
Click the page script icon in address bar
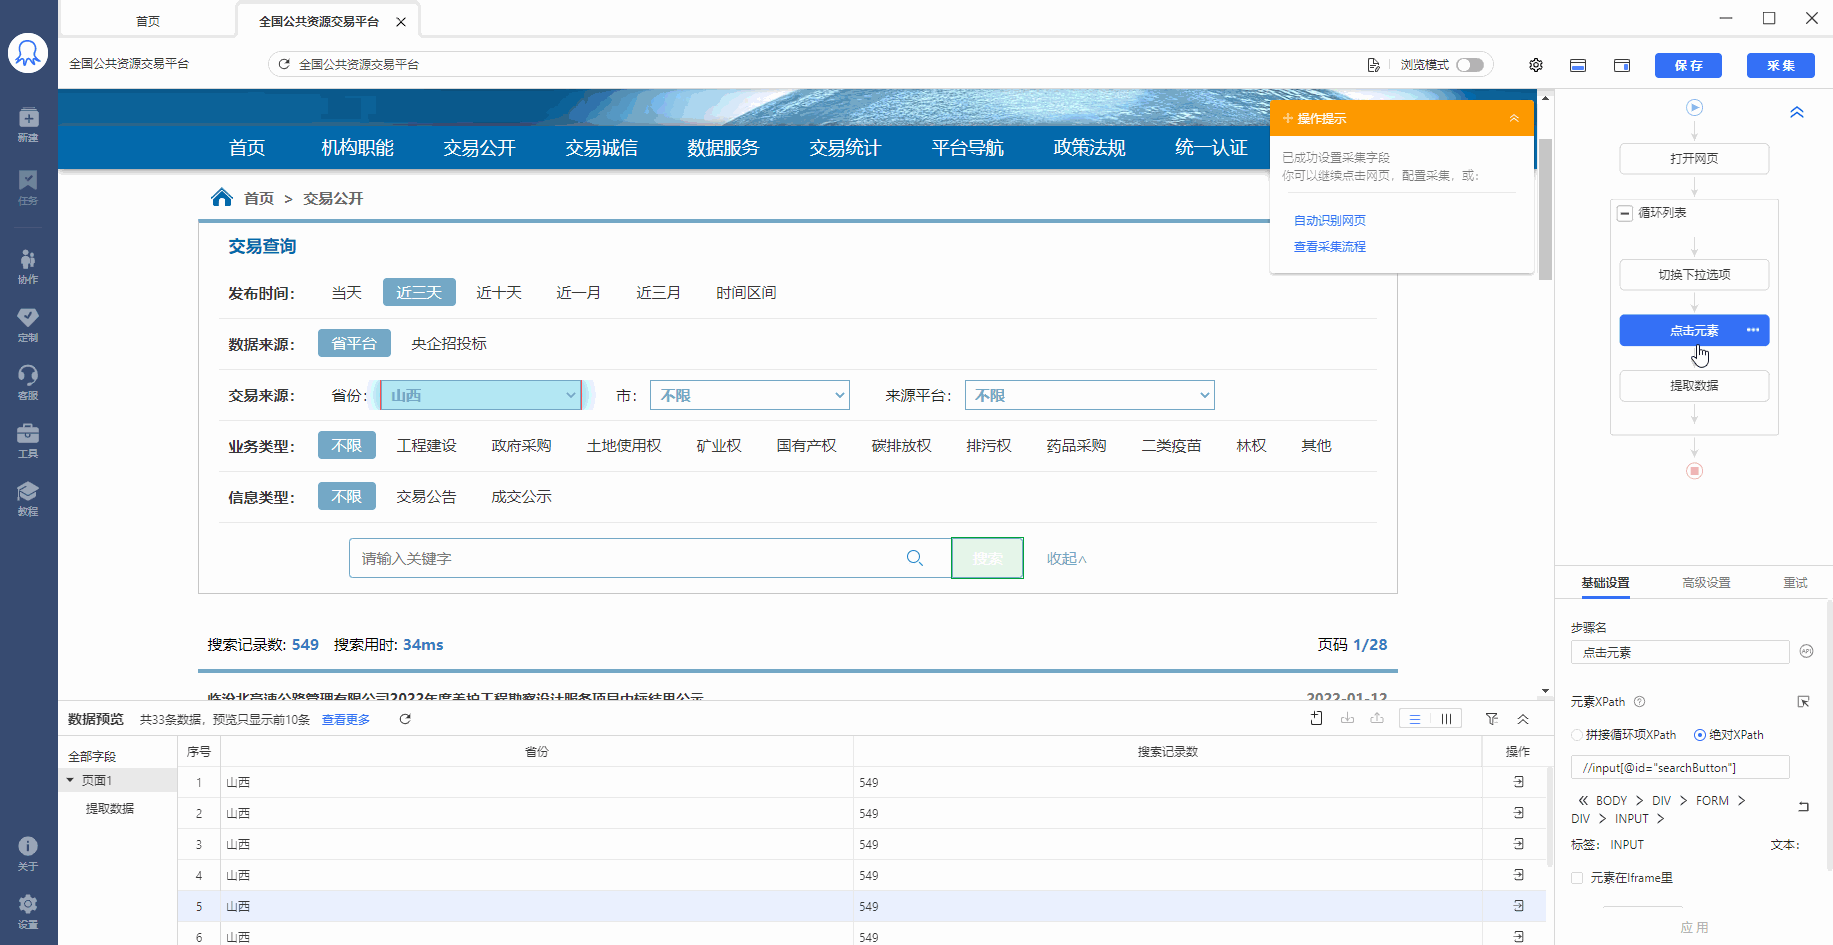pyautogui.click(x=1374, y=64)
